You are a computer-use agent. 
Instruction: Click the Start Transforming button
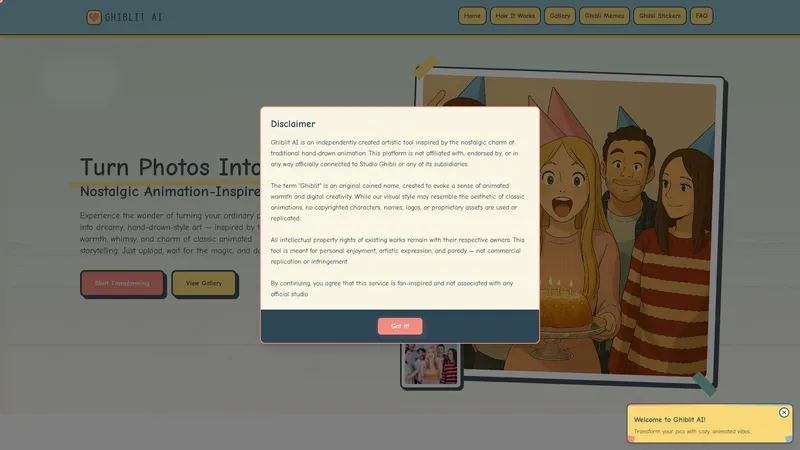coord(122,283)
